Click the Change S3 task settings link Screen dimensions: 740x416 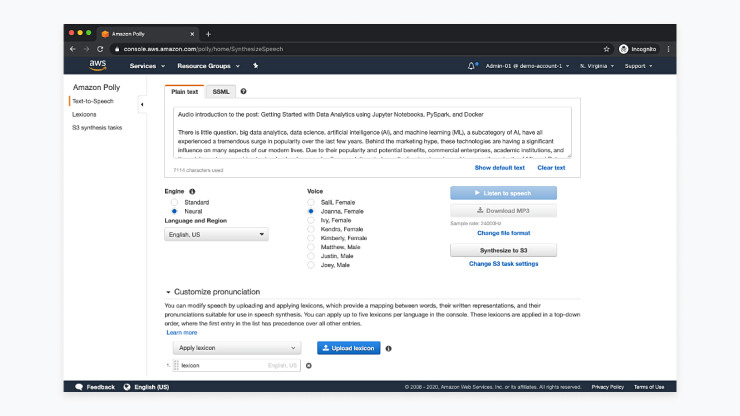pos(504,264)
